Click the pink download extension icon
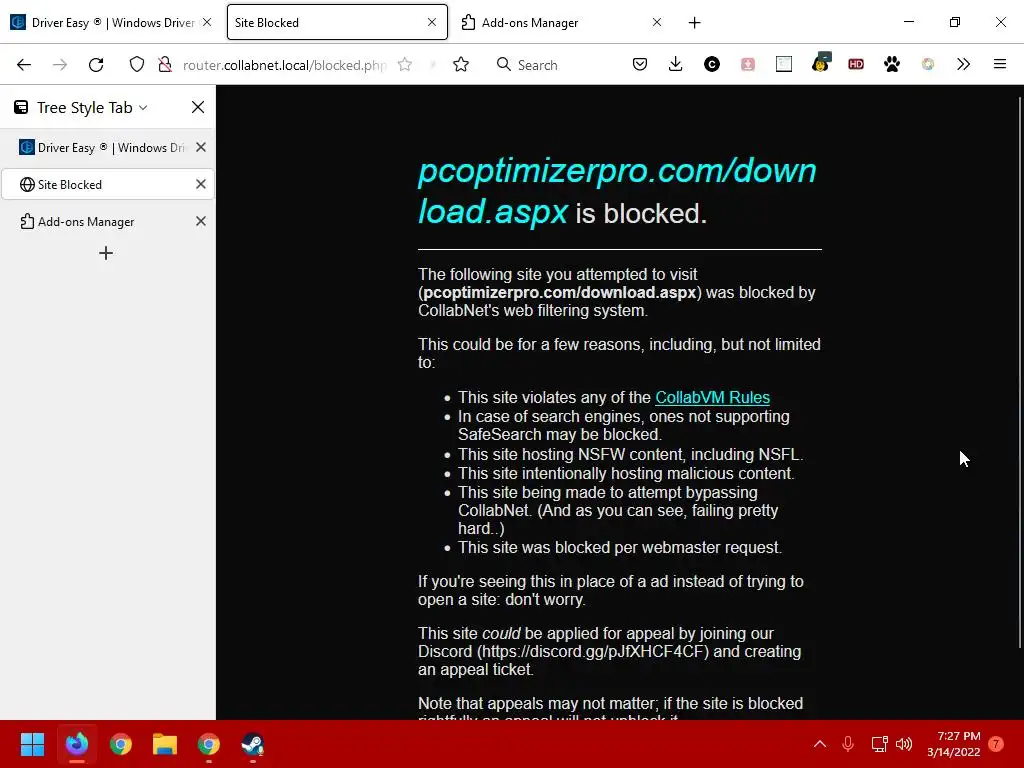 [x=748, y=64]
